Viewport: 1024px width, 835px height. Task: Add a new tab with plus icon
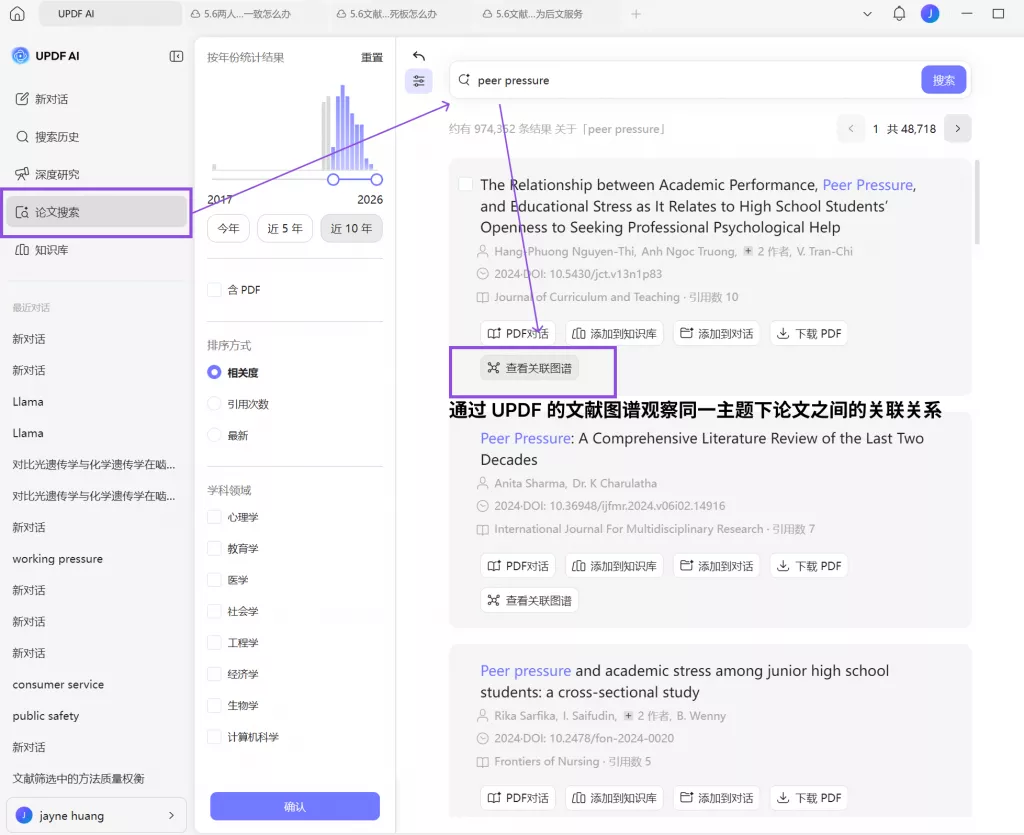click(636, 14)
